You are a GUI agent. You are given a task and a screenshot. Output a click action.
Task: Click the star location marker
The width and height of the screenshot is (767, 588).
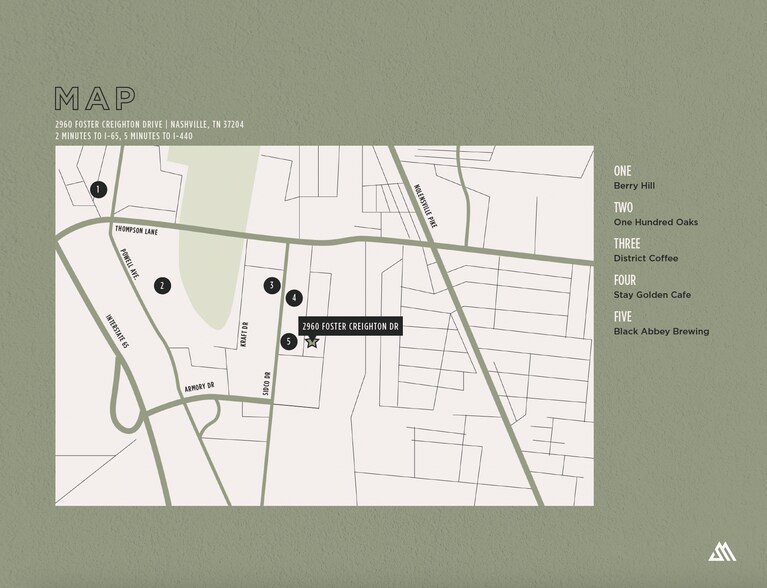click(312, 342)
